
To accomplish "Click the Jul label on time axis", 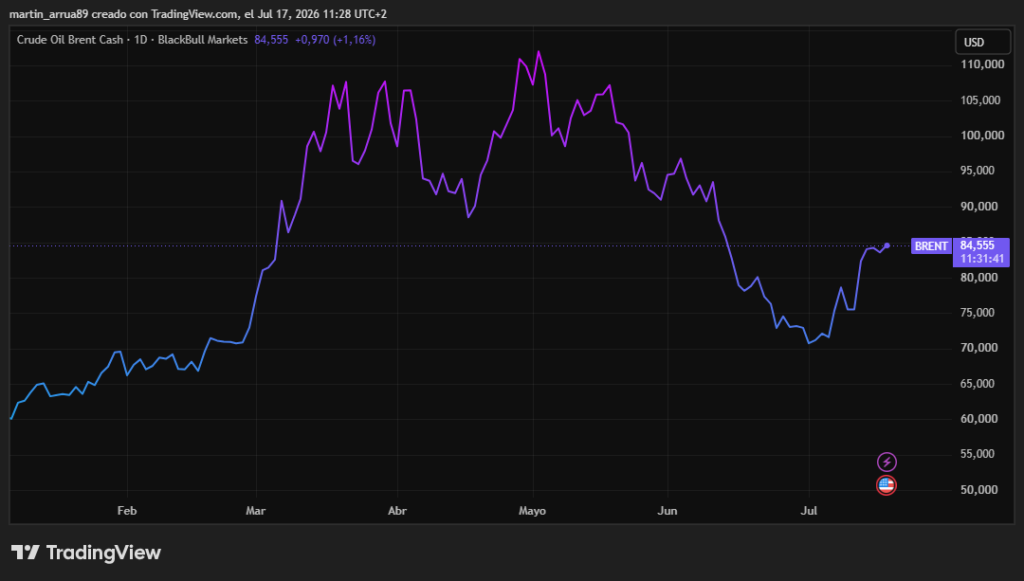I will [808, 510].
